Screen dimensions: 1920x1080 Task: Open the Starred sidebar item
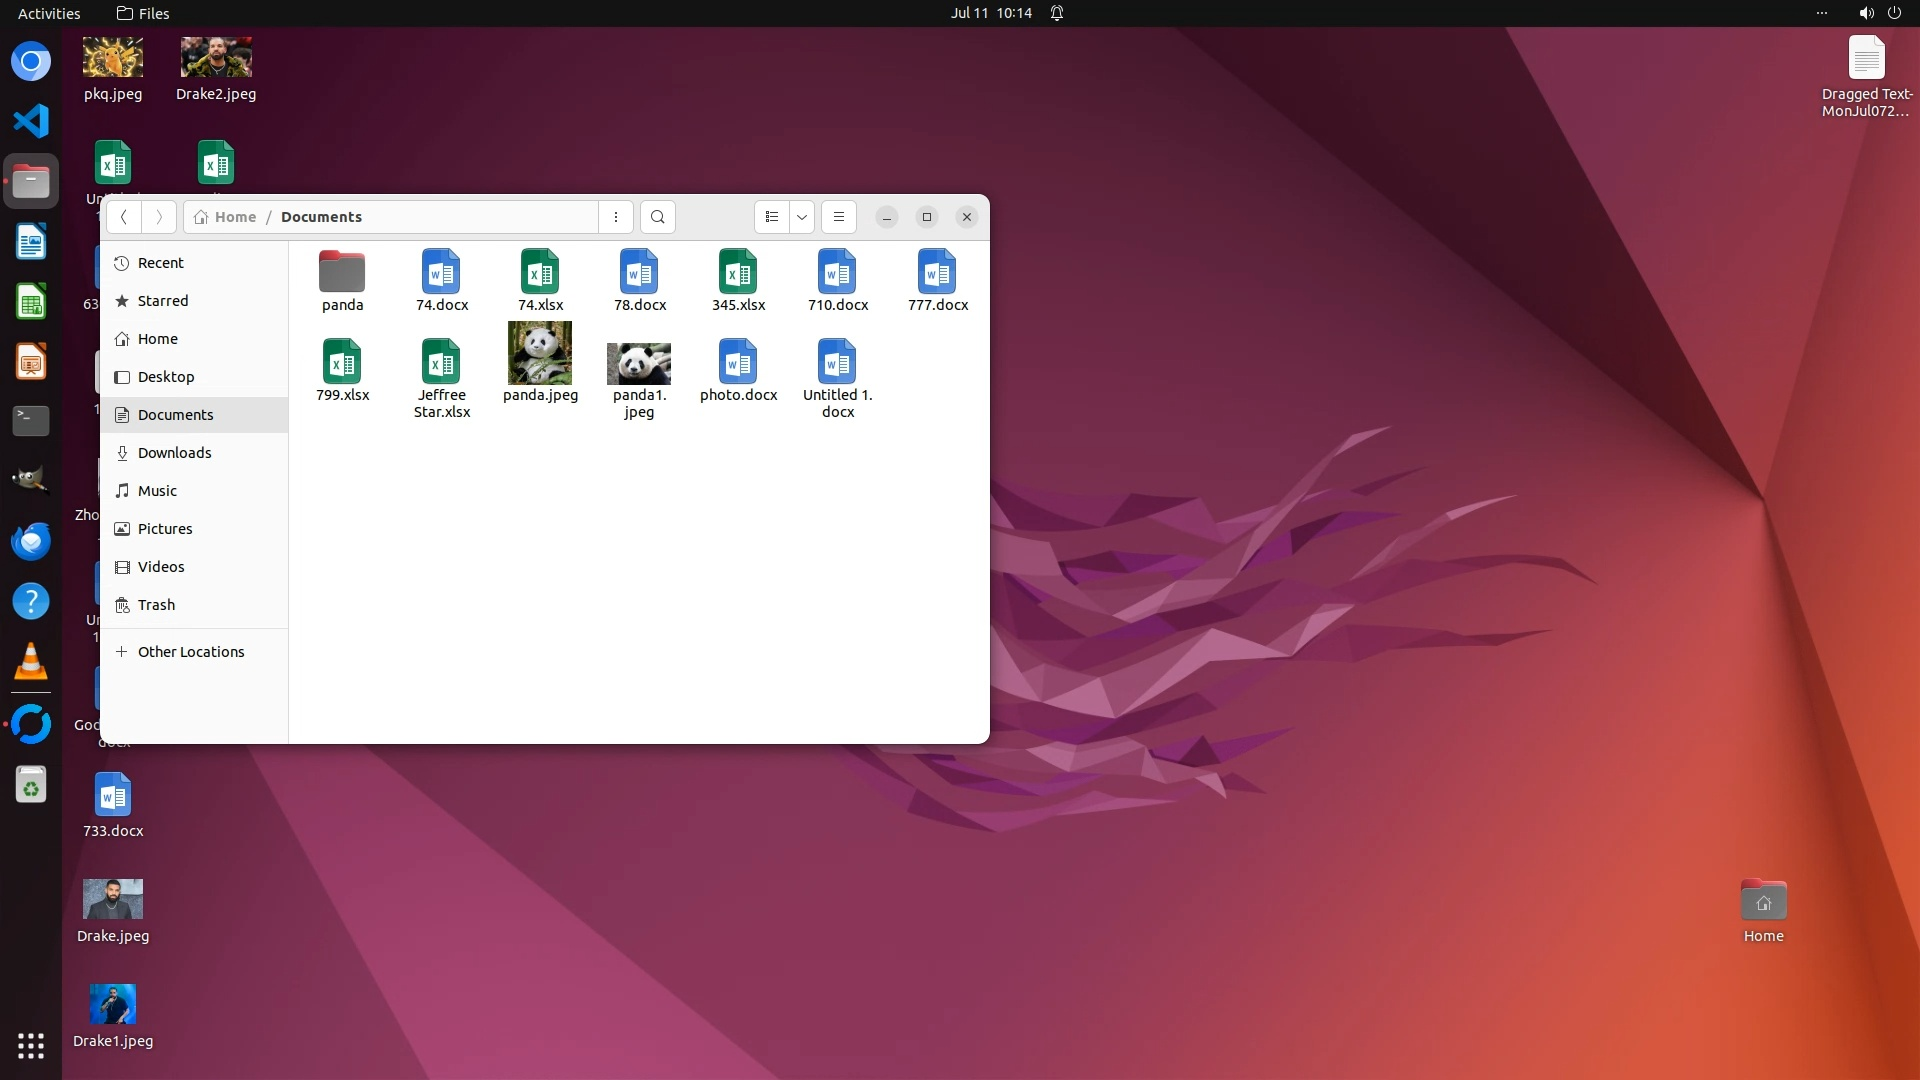click(162, 301)
